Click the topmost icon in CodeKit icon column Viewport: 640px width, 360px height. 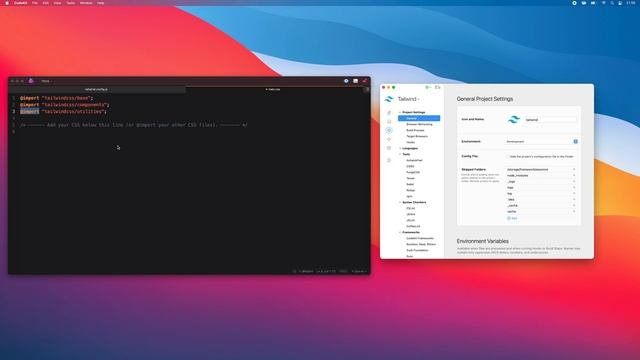point(389,112)
